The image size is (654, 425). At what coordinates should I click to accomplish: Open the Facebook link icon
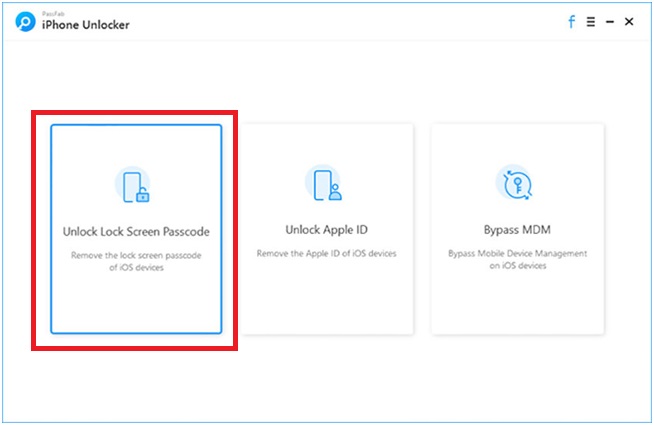pos(571,22)
